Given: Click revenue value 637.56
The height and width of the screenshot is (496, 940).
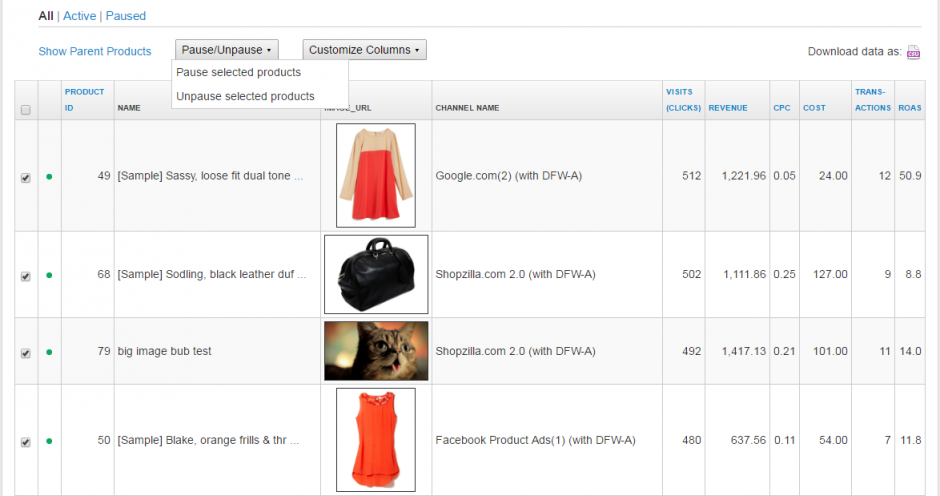Looking at the screenshot, I should (x=748, y=440).
